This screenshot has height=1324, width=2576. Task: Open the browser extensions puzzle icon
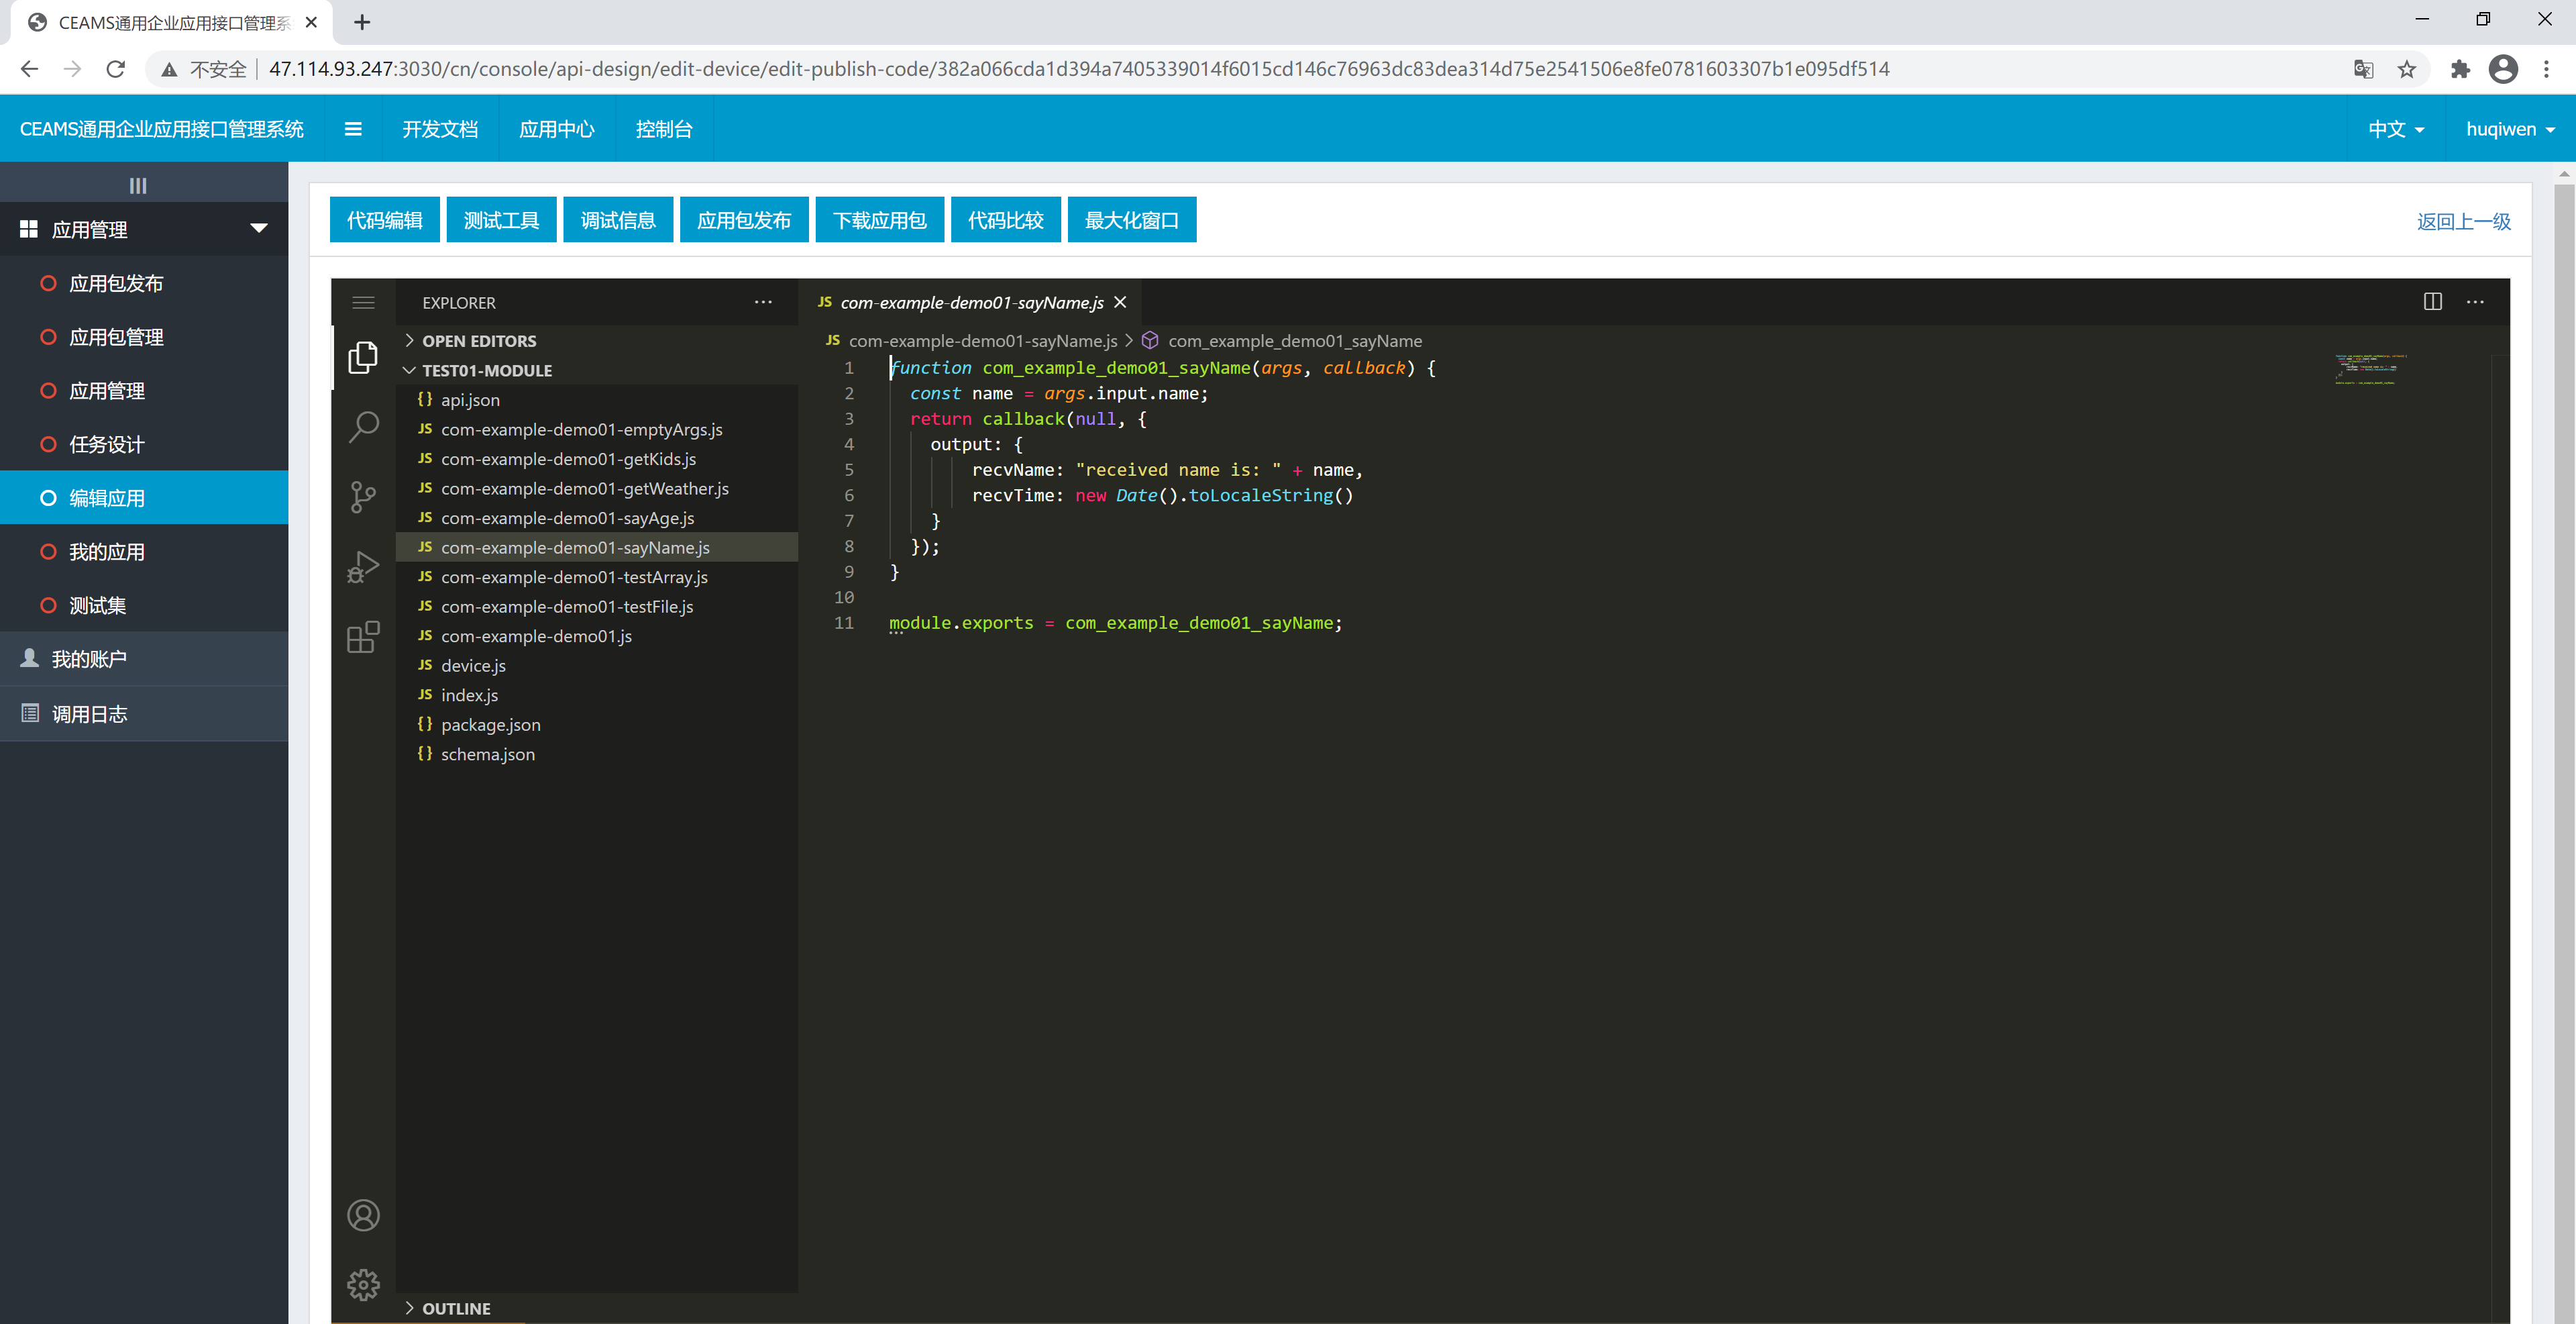pos(2460,69)
